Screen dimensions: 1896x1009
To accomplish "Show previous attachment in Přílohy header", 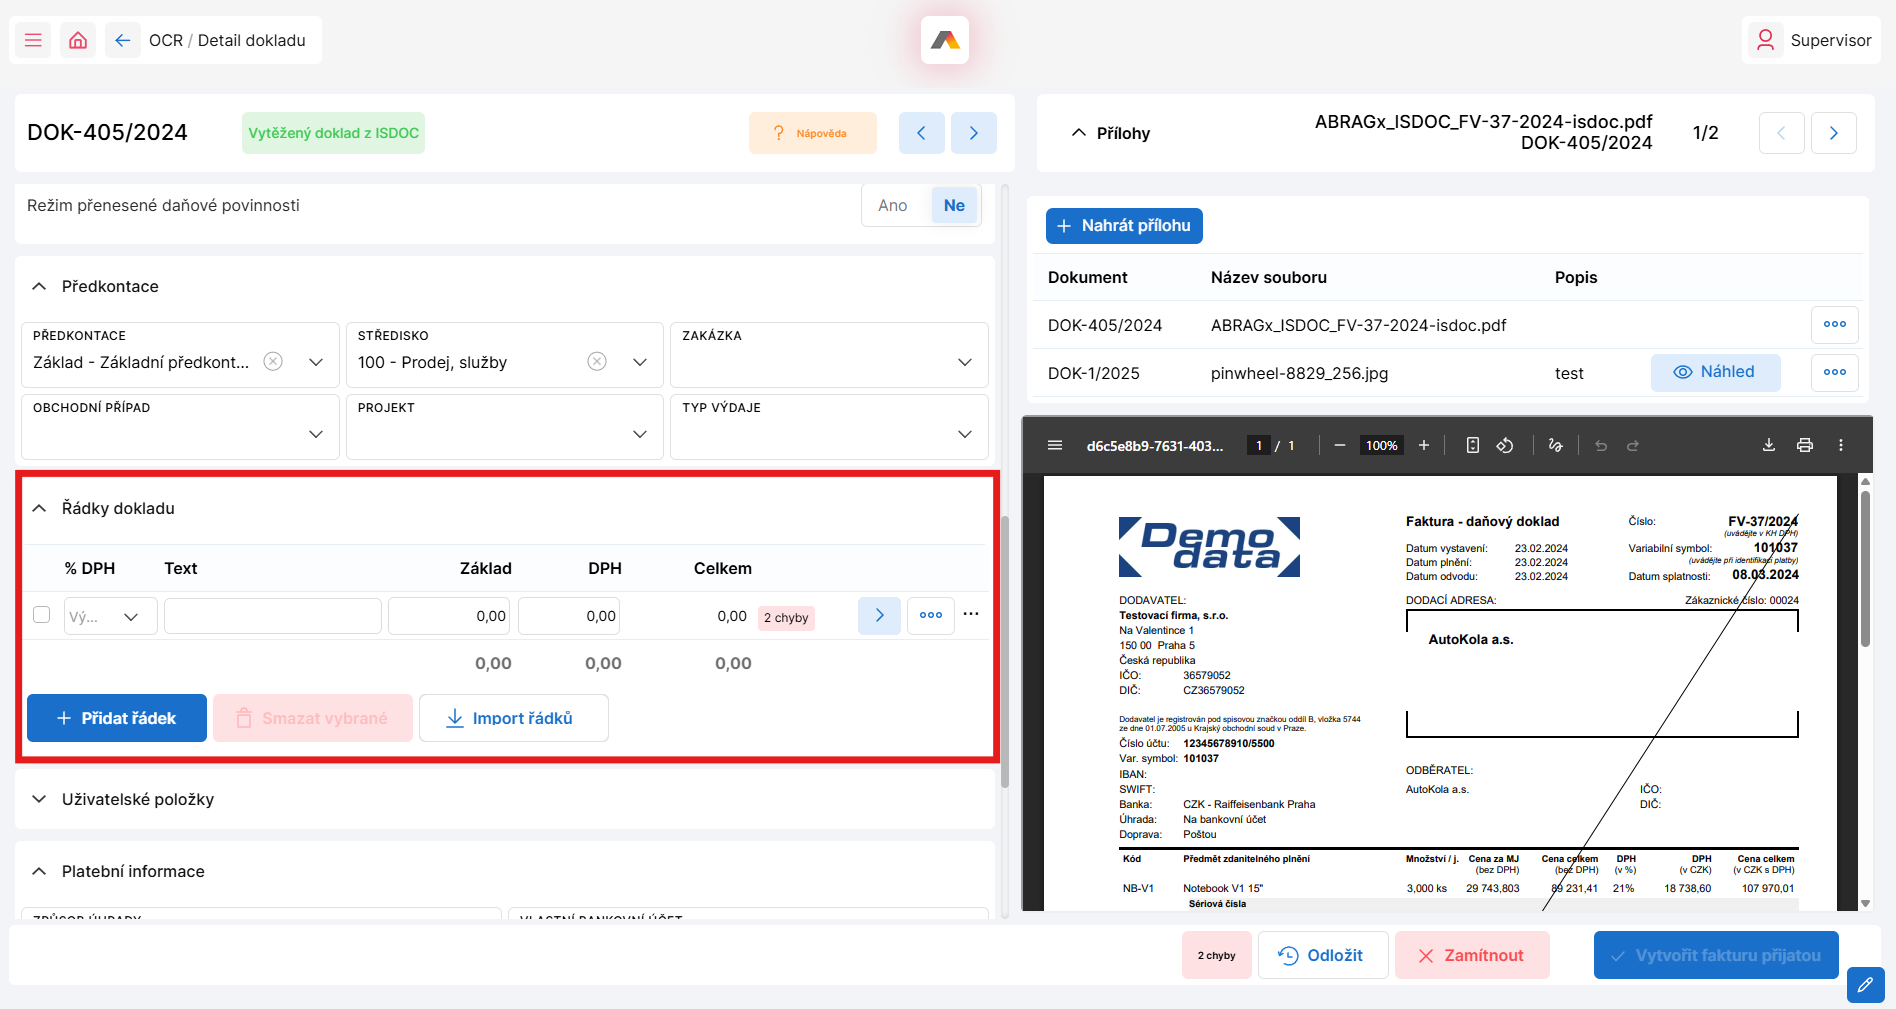I will coord(1782,133).
